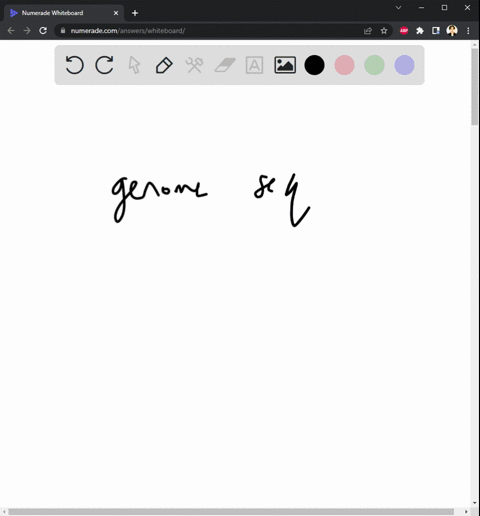Click the scroll left arrow

4,512
